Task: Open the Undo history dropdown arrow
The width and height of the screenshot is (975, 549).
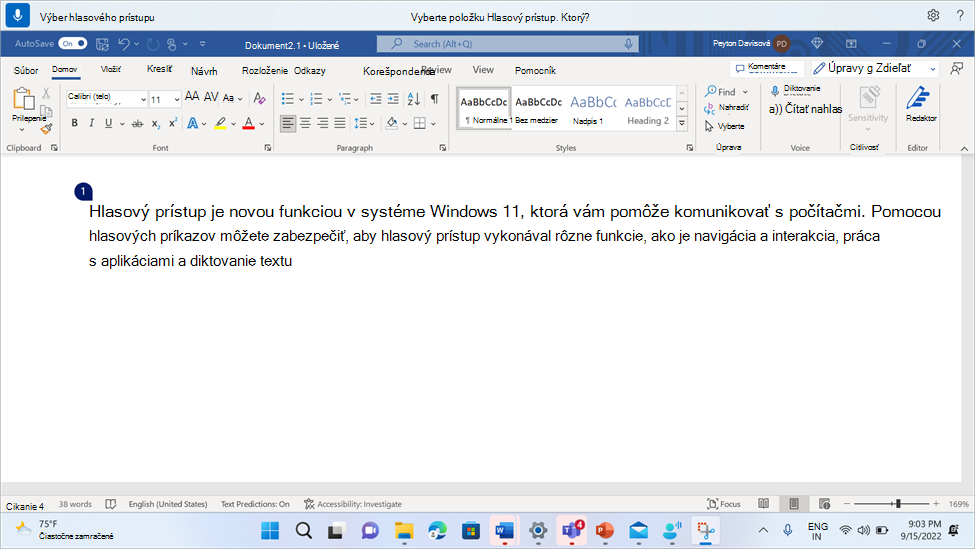Action: pyautogui.click(x=137, y=44)
